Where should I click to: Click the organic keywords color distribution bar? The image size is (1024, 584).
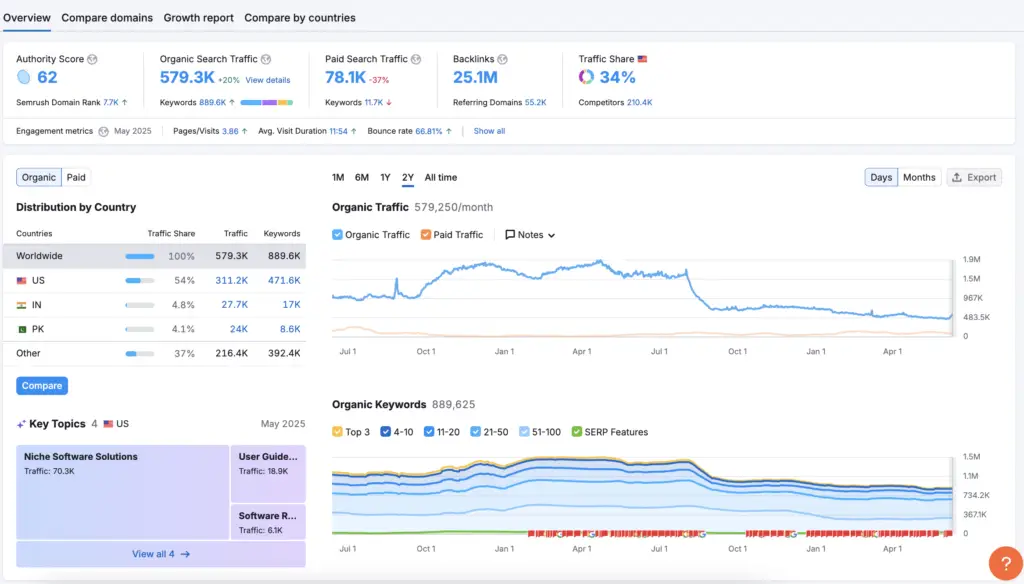tap(266, 103)
